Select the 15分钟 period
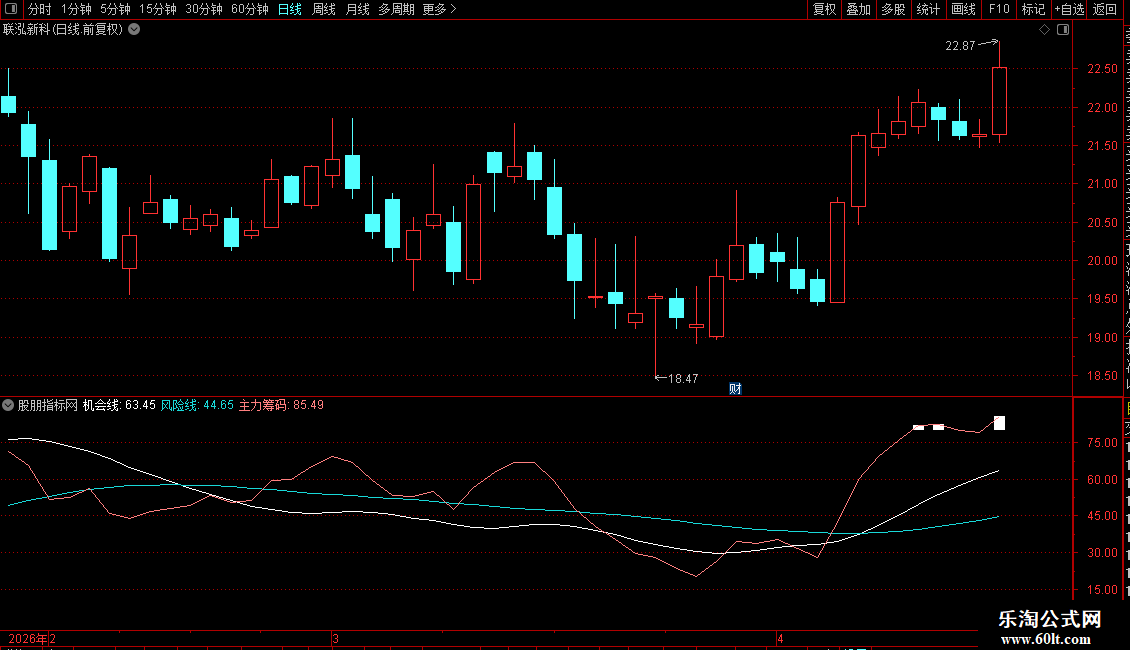Viewport: 1130px width, 650px height. [x=158, y=9]
